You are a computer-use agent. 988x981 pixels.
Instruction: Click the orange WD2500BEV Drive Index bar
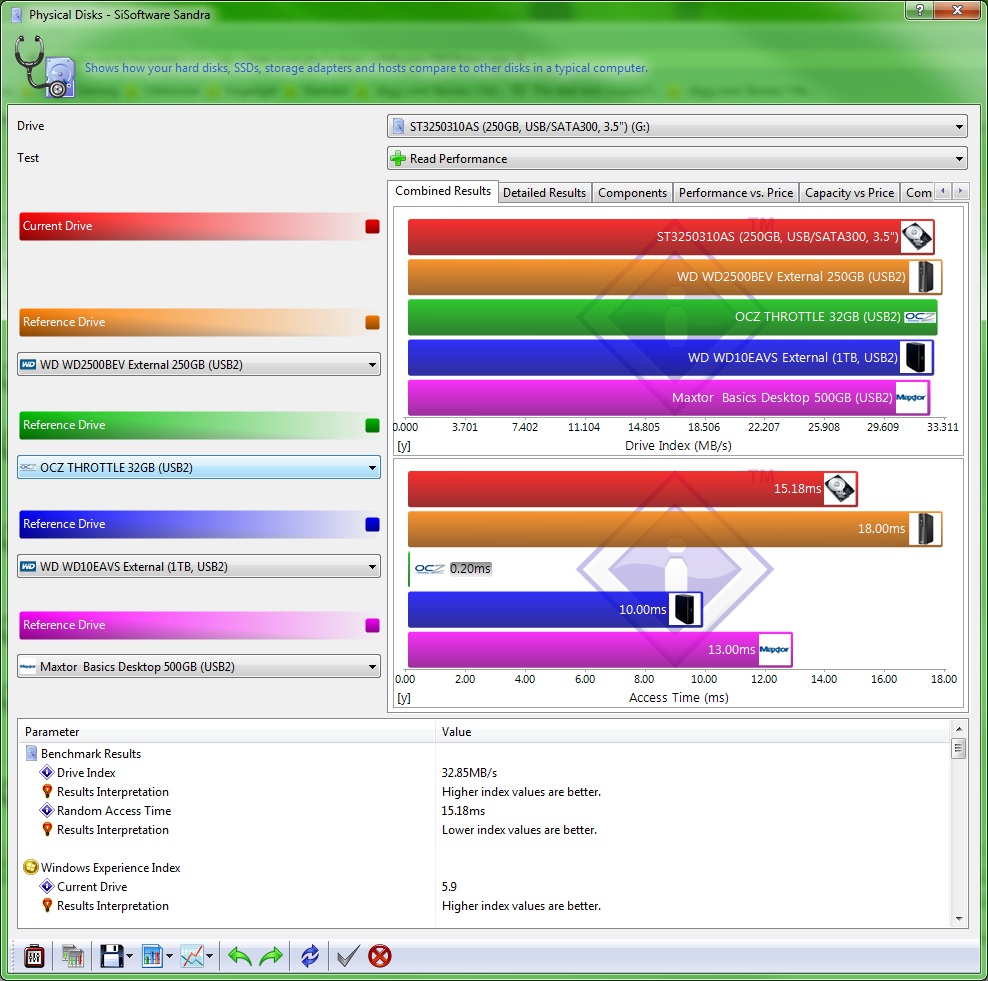(x=675, y=277)
